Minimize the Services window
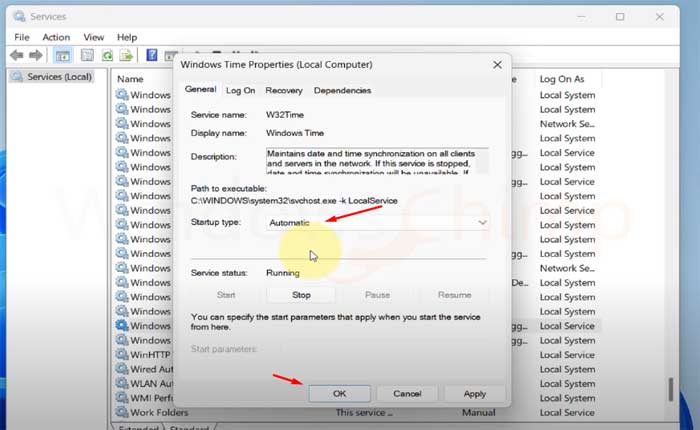Screen dimensions: 700x430 pyautogui.click(x=581, y=17)
